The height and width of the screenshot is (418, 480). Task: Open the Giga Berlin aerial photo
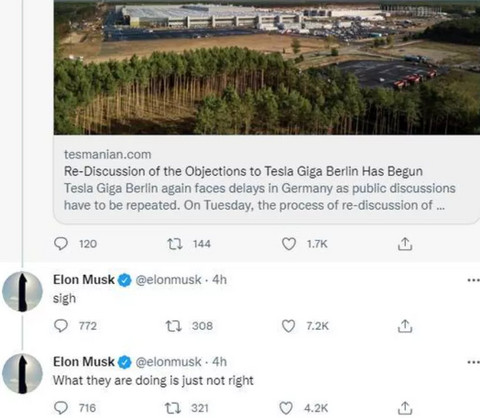pyautogui.click(x=267, y=67)
